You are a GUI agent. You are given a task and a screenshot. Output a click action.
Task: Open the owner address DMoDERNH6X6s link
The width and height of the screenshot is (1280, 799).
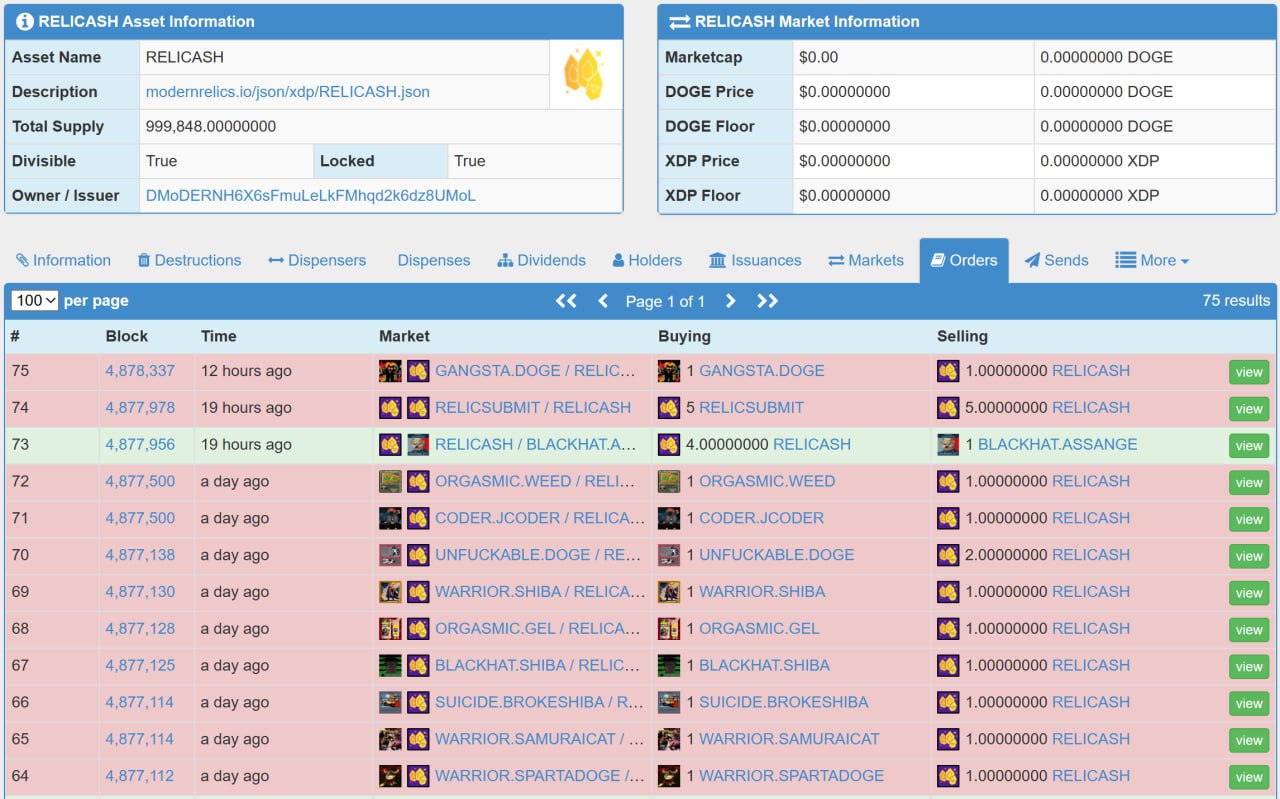(x=311, y=196)
